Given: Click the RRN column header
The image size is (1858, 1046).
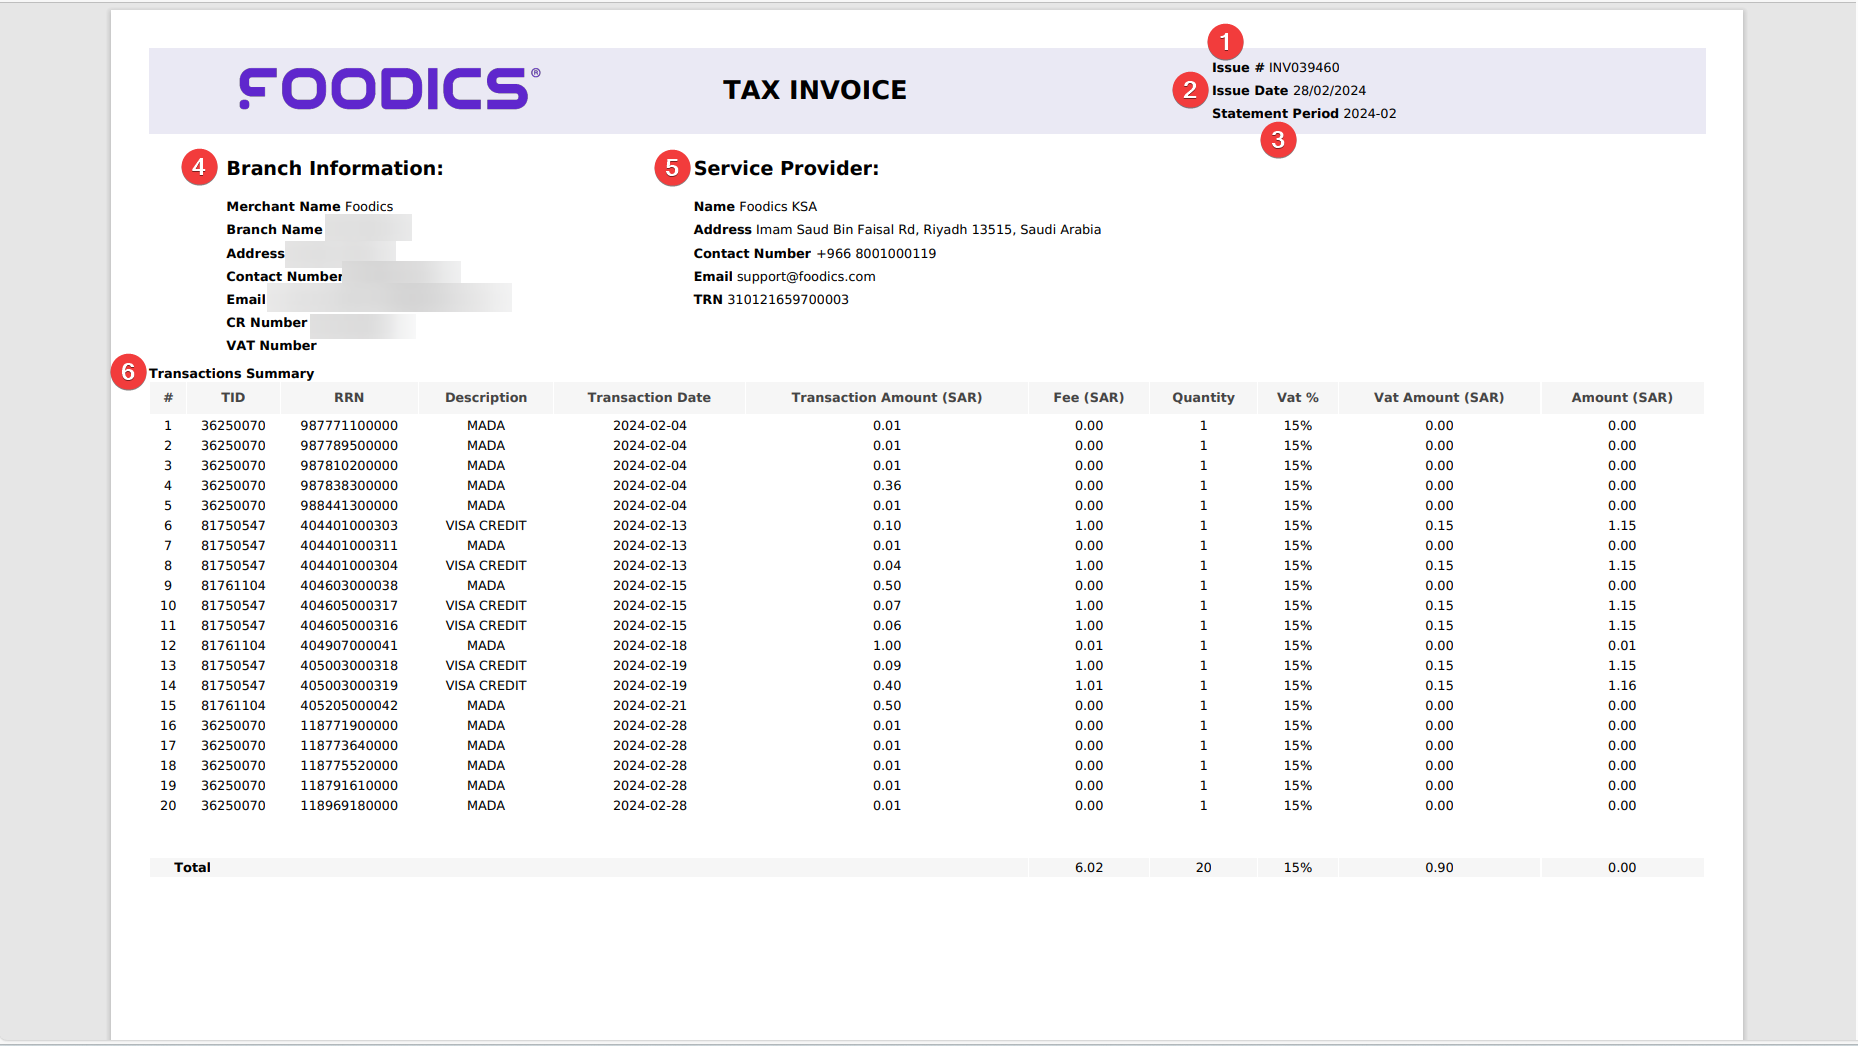Looking at the screenshot, I should click(x=349, y=398).
